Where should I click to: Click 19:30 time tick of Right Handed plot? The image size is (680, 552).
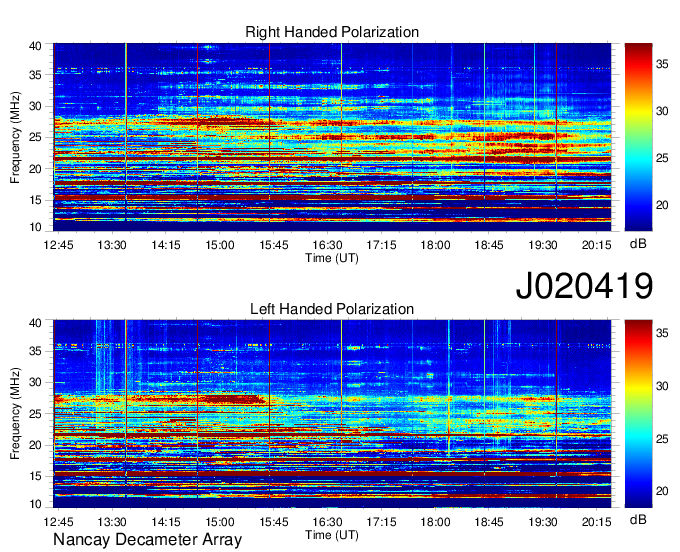[x=543, y=245]
